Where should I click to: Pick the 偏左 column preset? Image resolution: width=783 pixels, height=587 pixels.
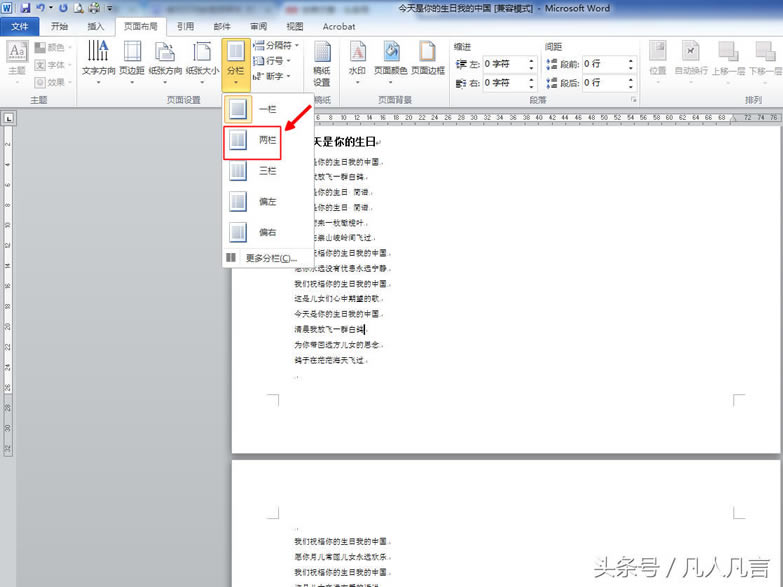[252, 202]
